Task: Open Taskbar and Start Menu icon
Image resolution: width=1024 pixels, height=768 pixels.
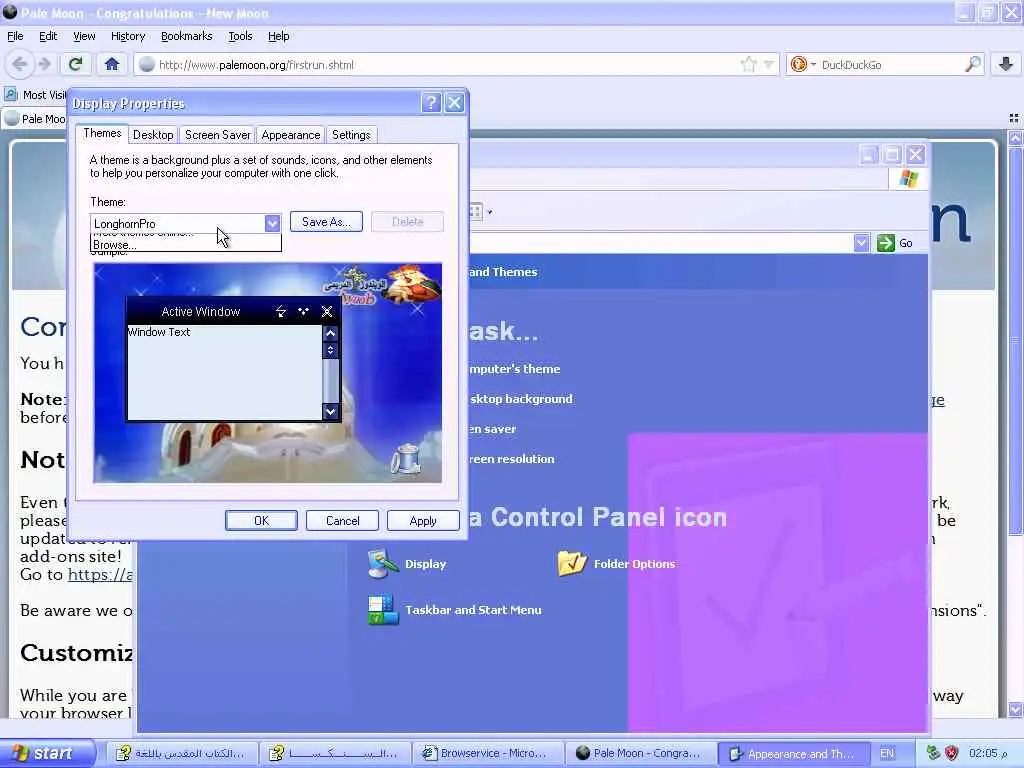Action: (x=455, y=609)
